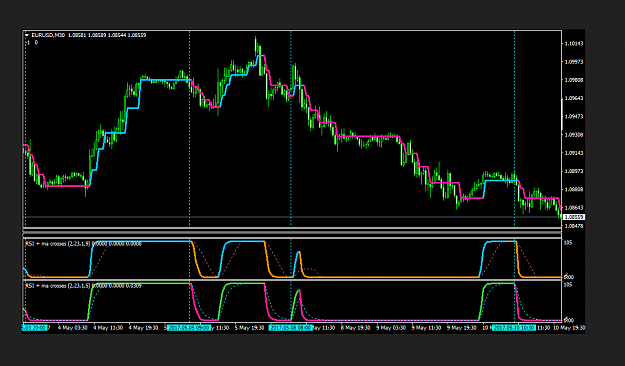Click the 2017.05.05 09:00 time marker label
Screen dimensions: 625x366
188,328
